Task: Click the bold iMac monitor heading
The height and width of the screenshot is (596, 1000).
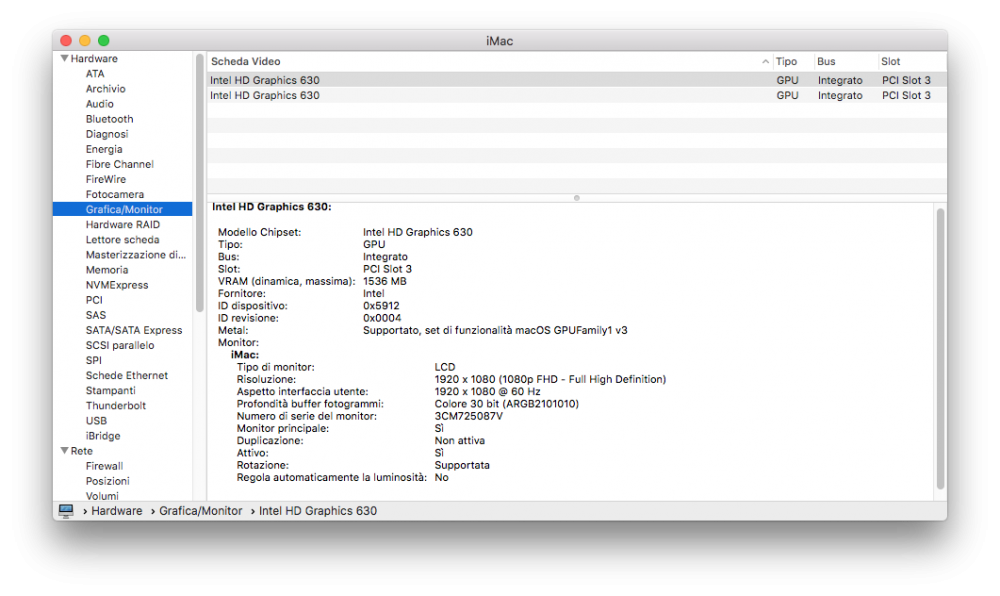Action: click(x=245, y=355)
